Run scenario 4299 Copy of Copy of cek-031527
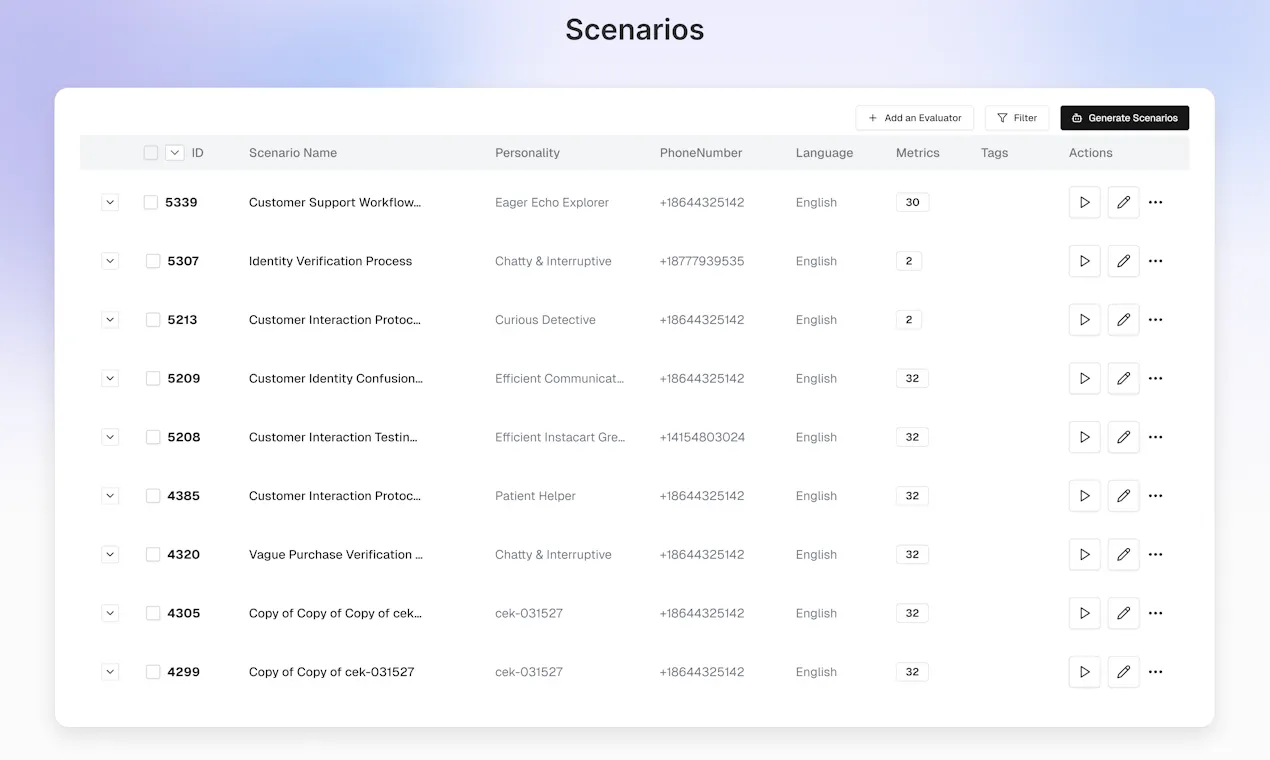Image resolution: width=1270 pixels, height=760 pixels. coord(1084,672)
